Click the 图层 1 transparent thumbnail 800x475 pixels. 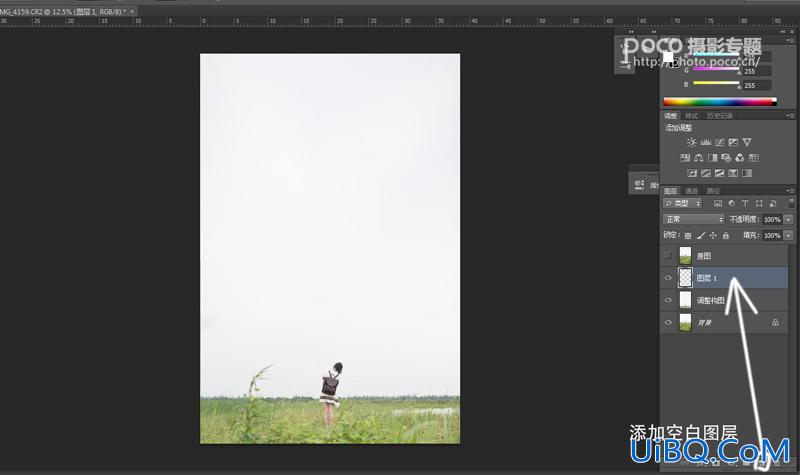(x=685, y=278)
